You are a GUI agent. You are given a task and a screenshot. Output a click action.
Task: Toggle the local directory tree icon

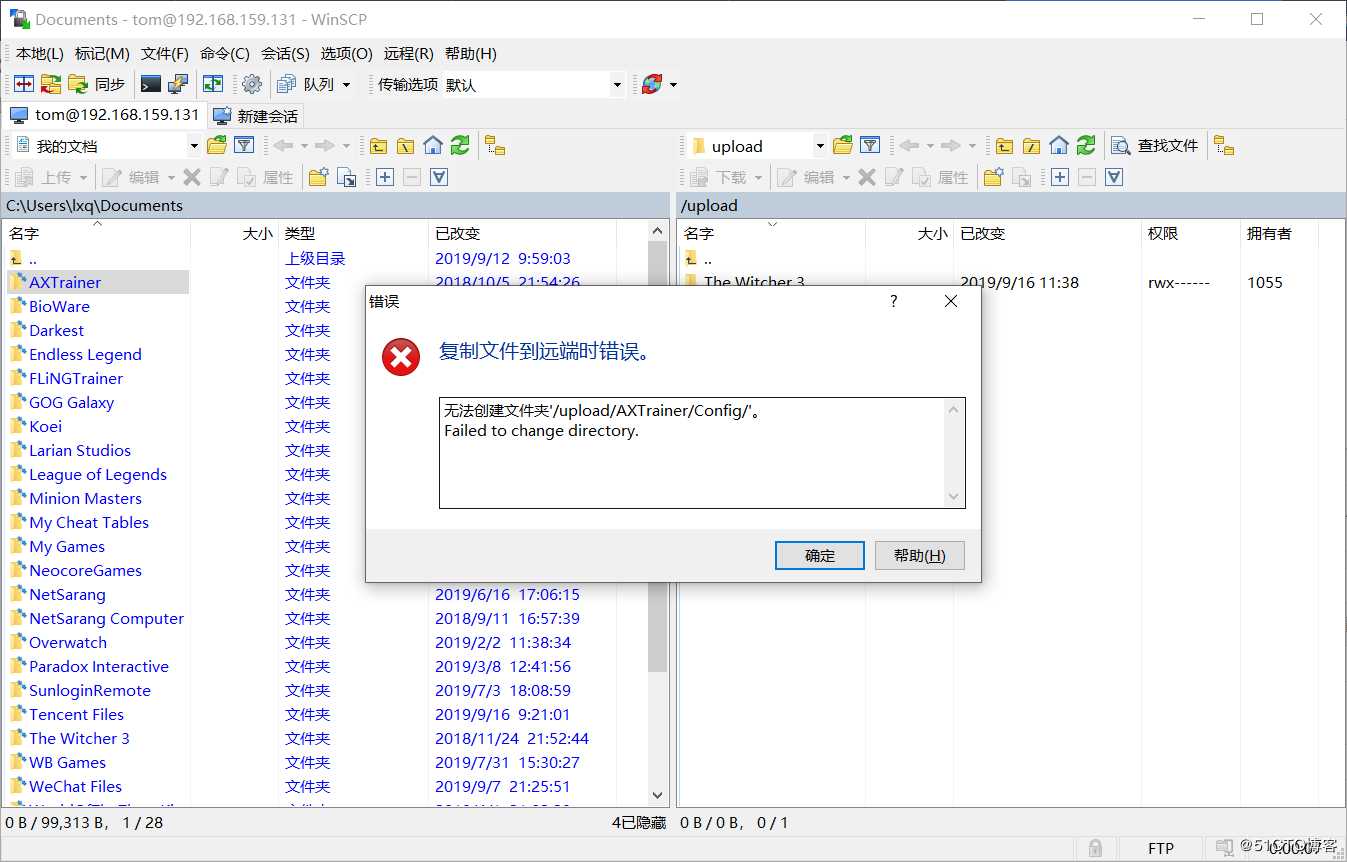coord(495,146)
